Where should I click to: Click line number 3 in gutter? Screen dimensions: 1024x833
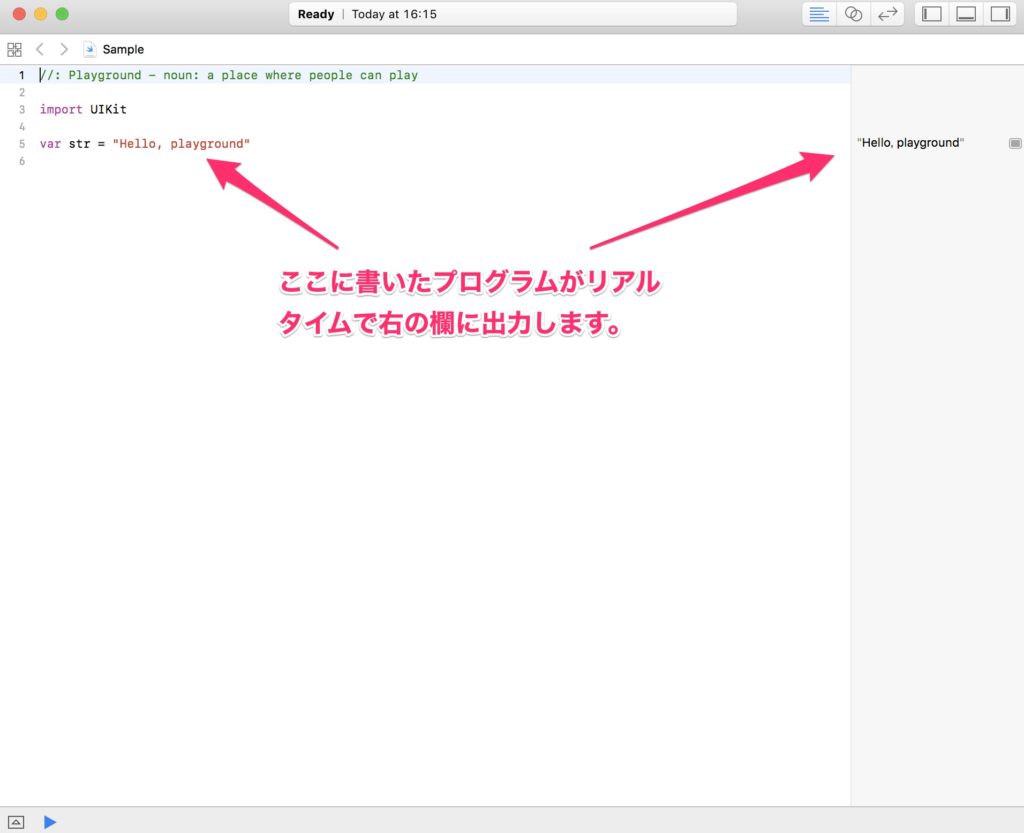point(22,110)
